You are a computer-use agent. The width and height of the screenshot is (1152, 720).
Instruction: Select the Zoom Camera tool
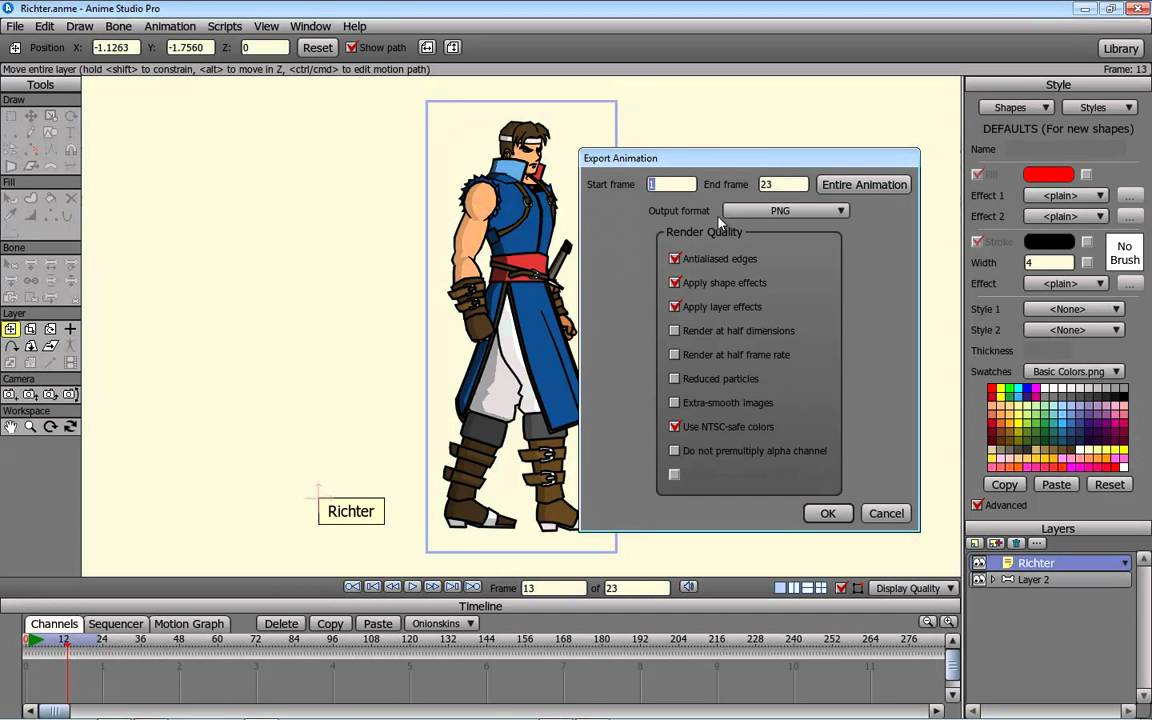point(30,395)
